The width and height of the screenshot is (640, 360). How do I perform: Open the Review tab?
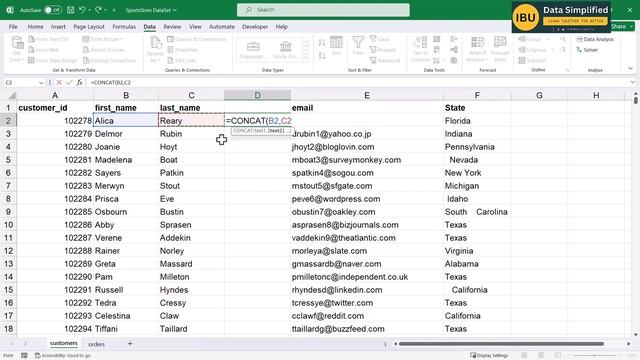[172, 27]
